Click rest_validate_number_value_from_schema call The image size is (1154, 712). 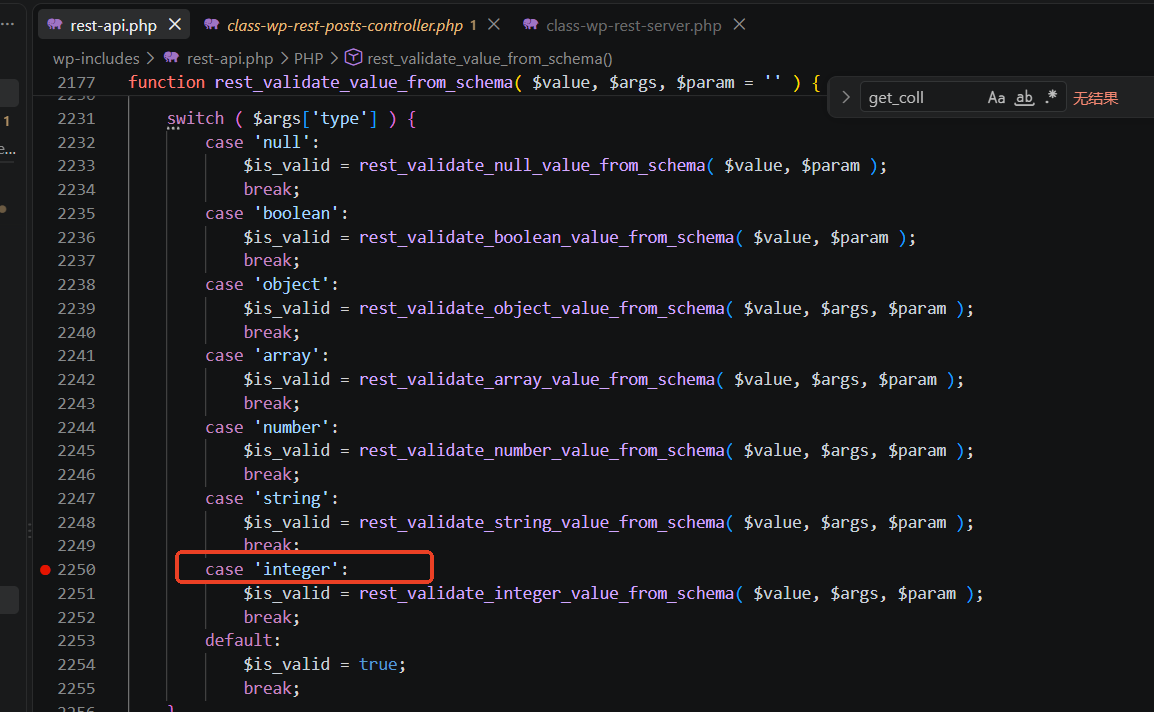tap(542, 451)
